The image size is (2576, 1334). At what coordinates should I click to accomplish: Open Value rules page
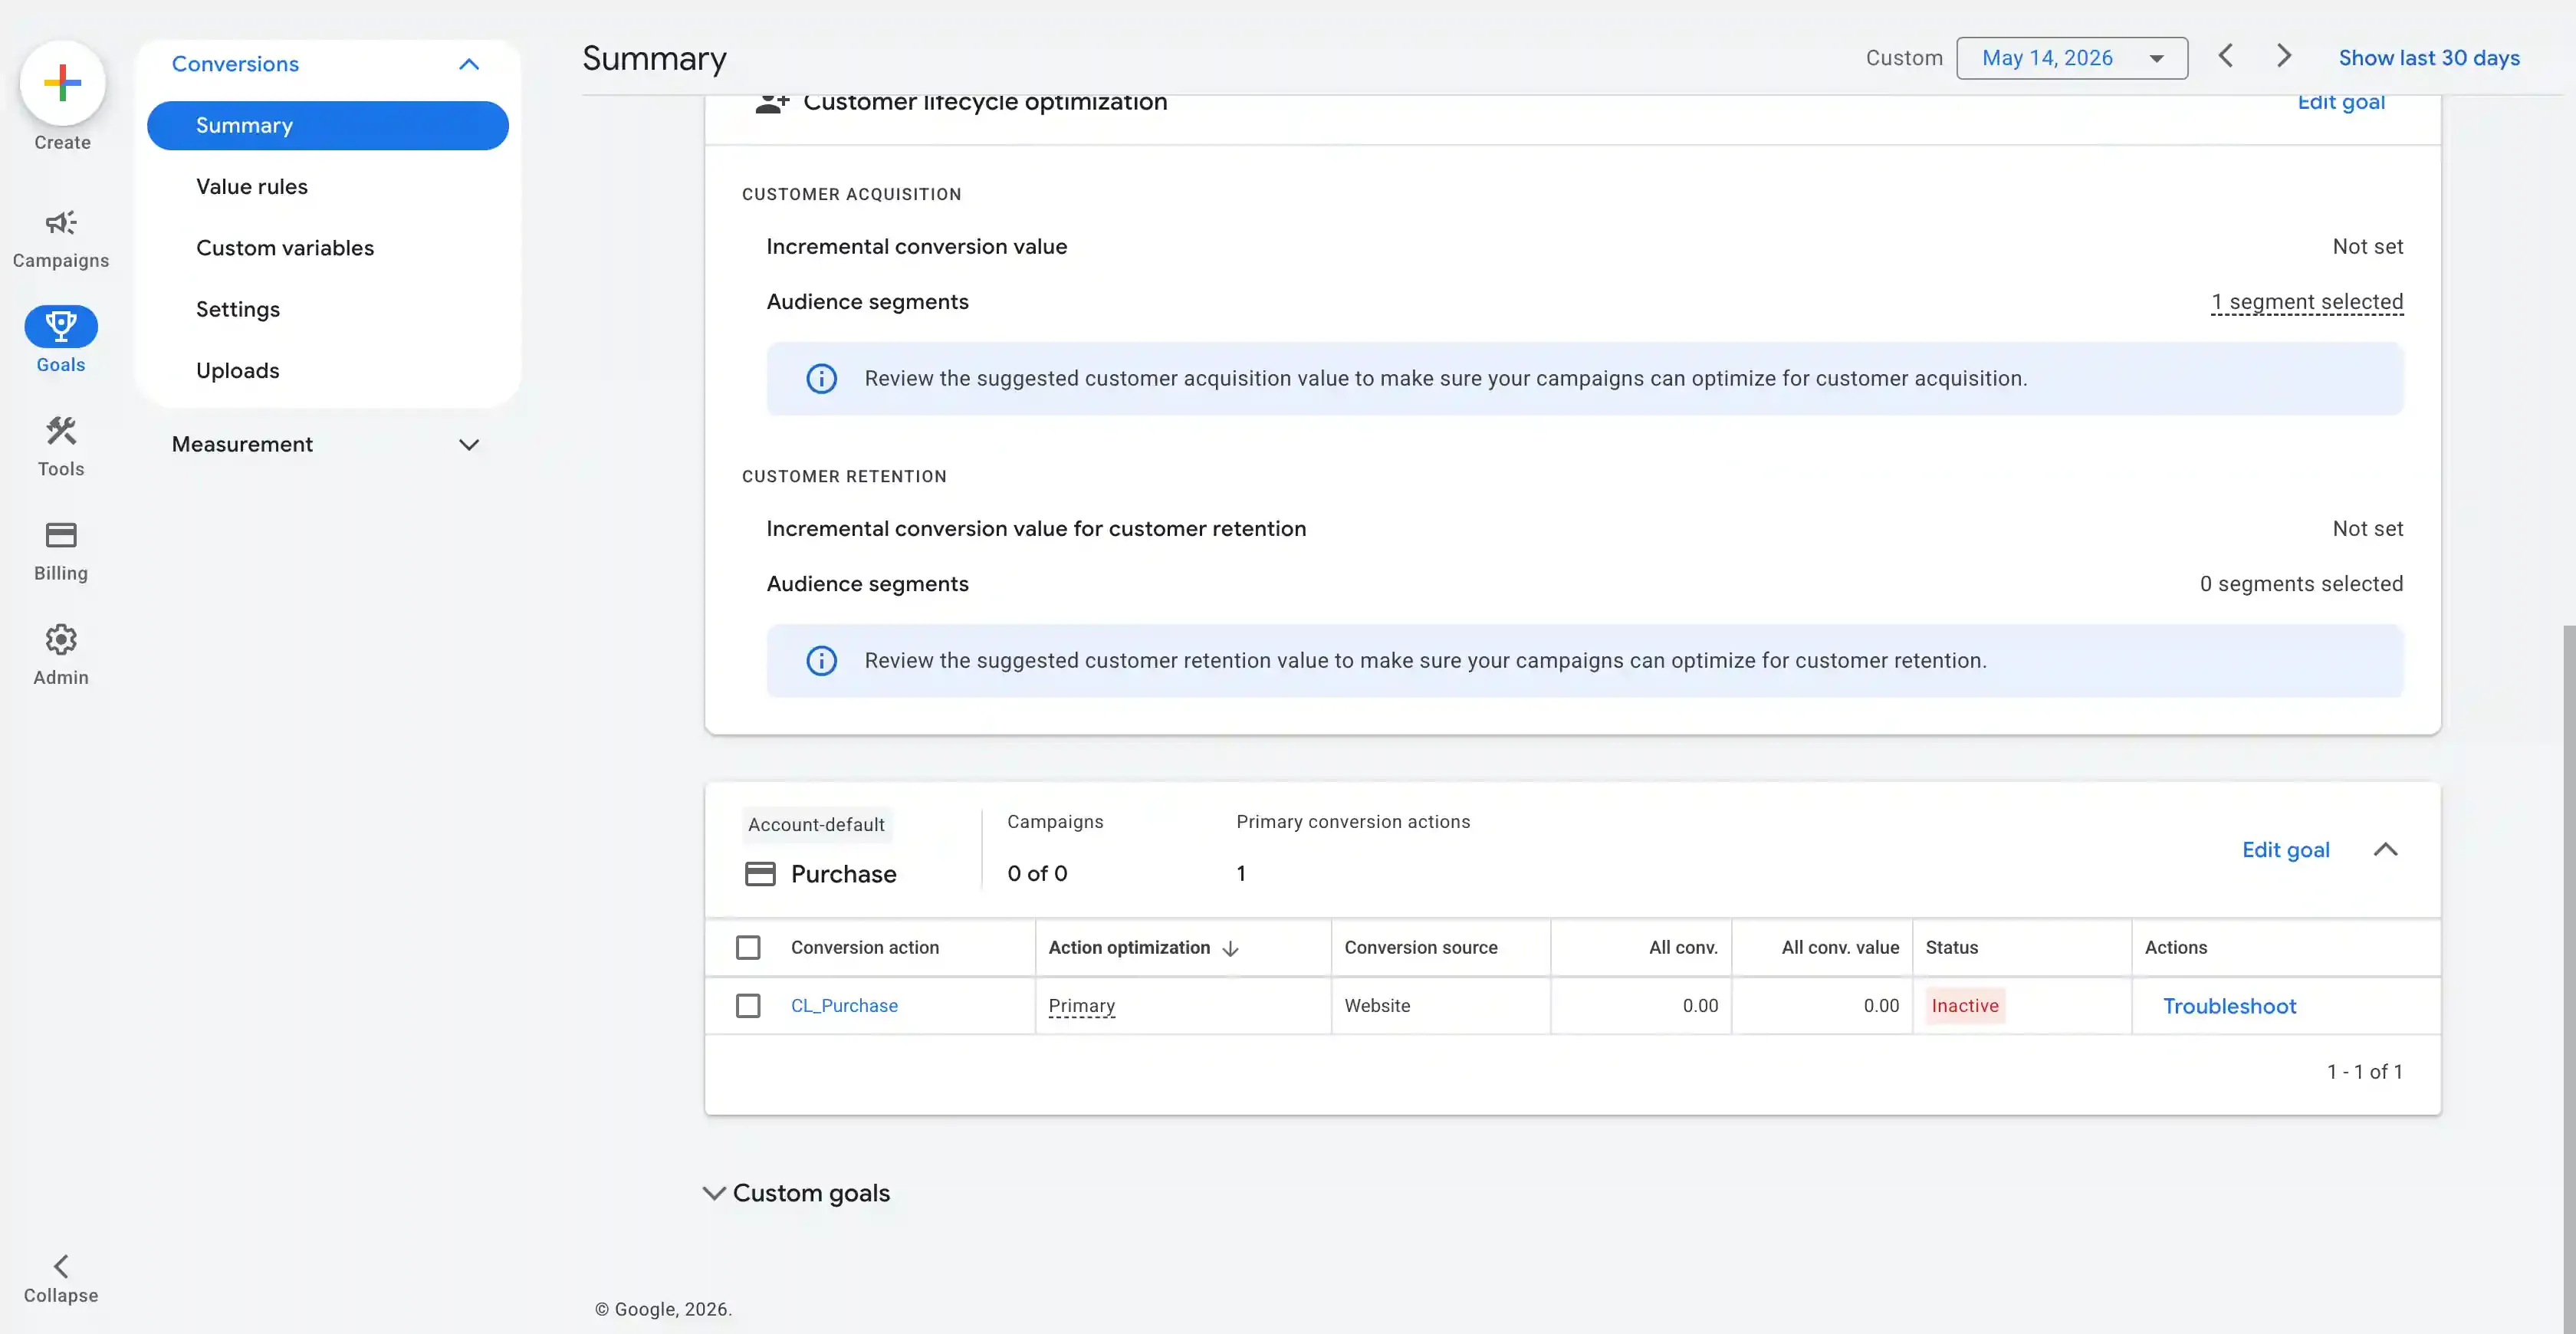[x=252, y=187]
